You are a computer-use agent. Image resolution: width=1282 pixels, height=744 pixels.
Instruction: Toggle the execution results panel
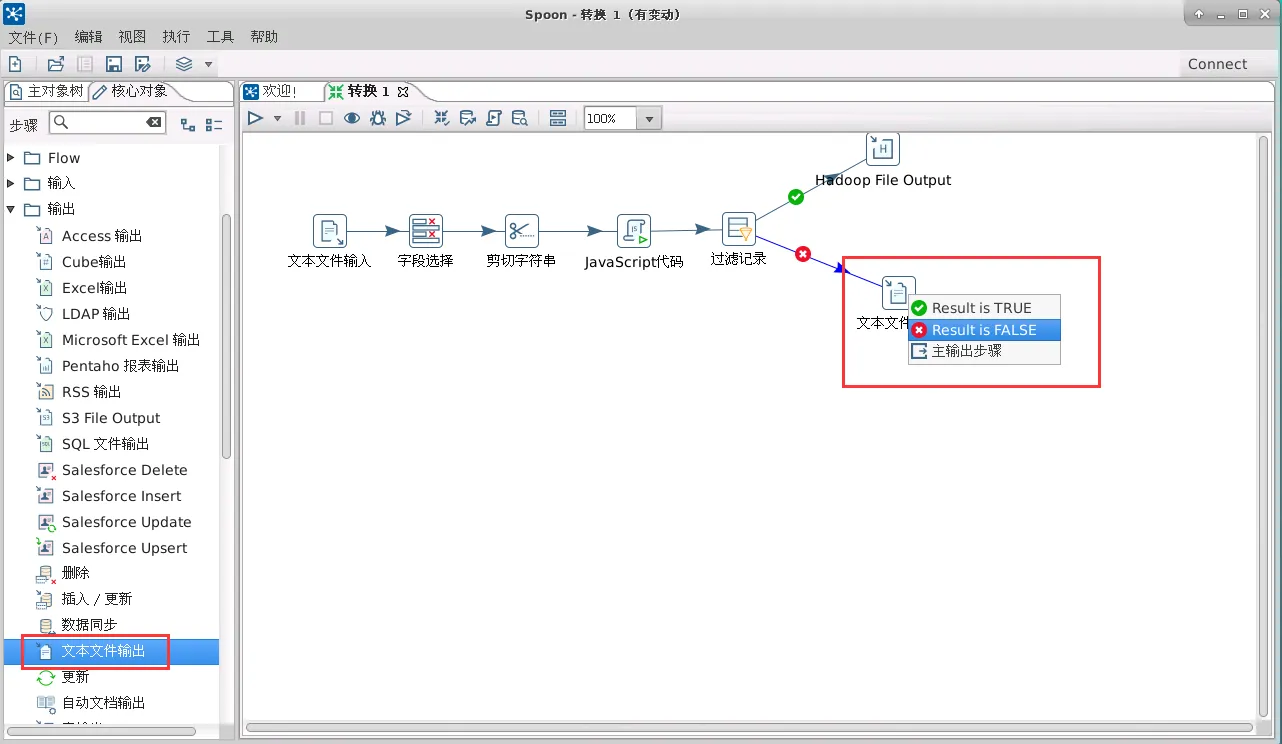tap(558, 118)
